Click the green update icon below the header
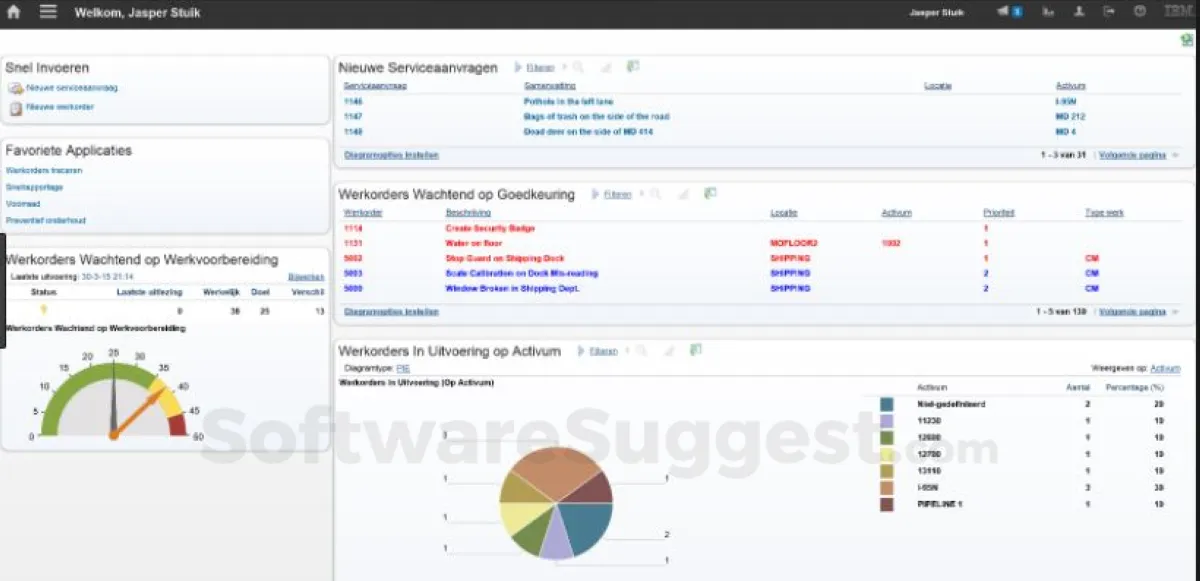The height and width of the screenshot is (581, 1200). 1187,40
